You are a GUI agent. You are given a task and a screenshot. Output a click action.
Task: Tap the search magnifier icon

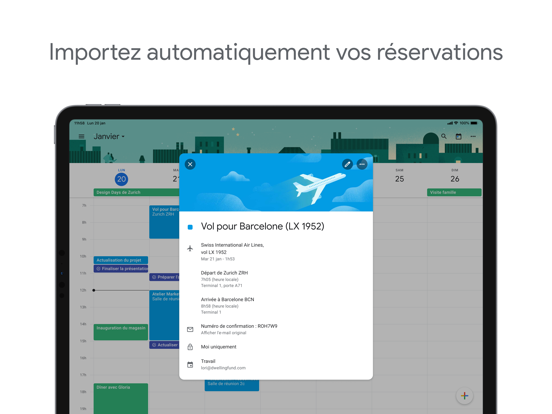tap(444, 136)
